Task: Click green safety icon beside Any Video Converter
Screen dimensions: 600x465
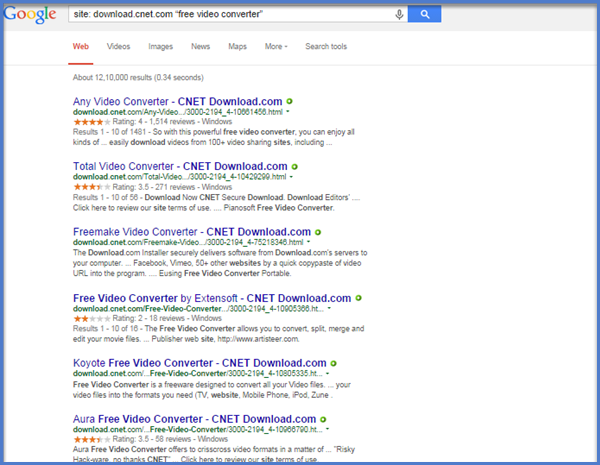Action: pyautogui.click(x=290, y=101)
